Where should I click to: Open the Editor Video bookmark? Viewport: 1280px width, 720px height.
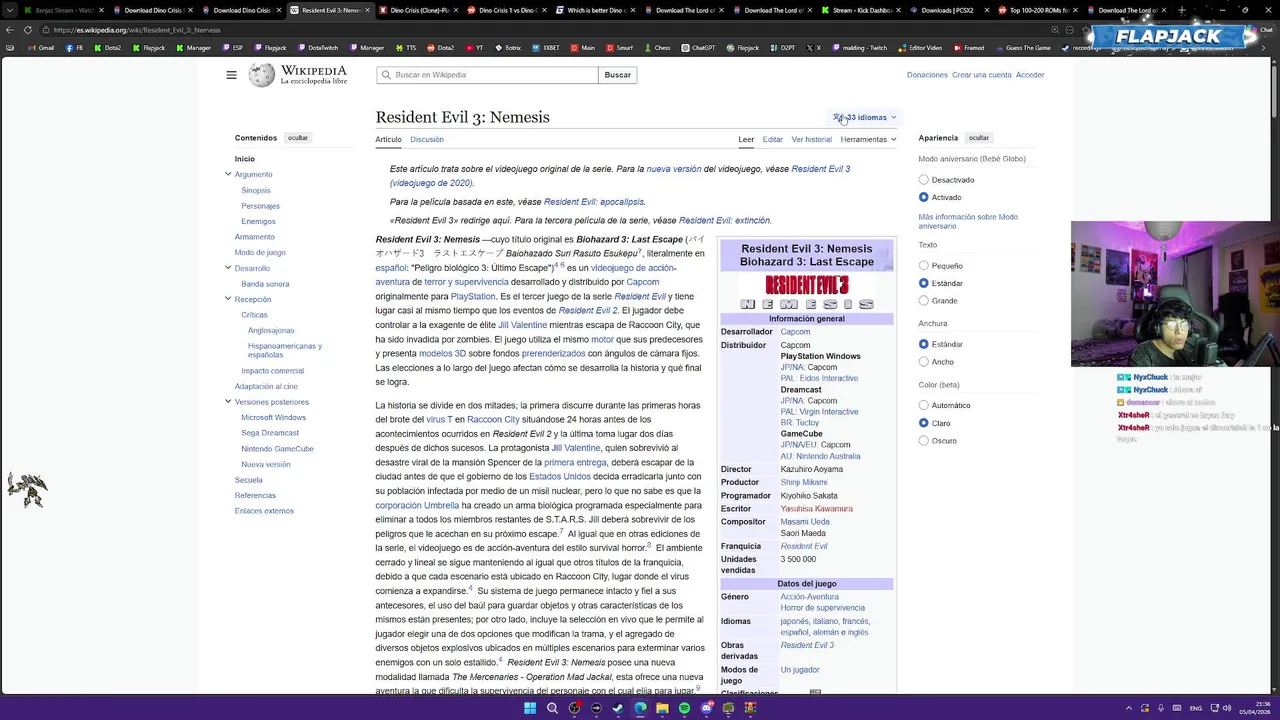920,48
